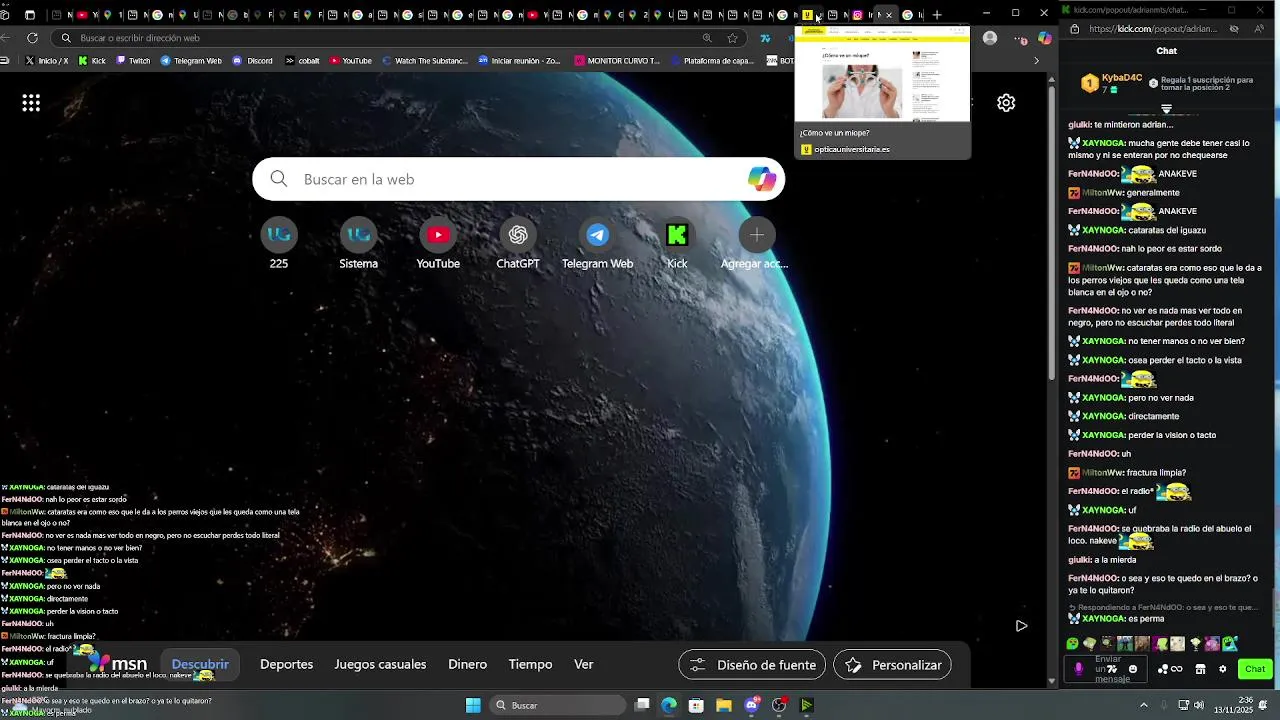Expand the bookmarks bar overflow chevron
The image size is (1280, 720).
(1036, 61)
